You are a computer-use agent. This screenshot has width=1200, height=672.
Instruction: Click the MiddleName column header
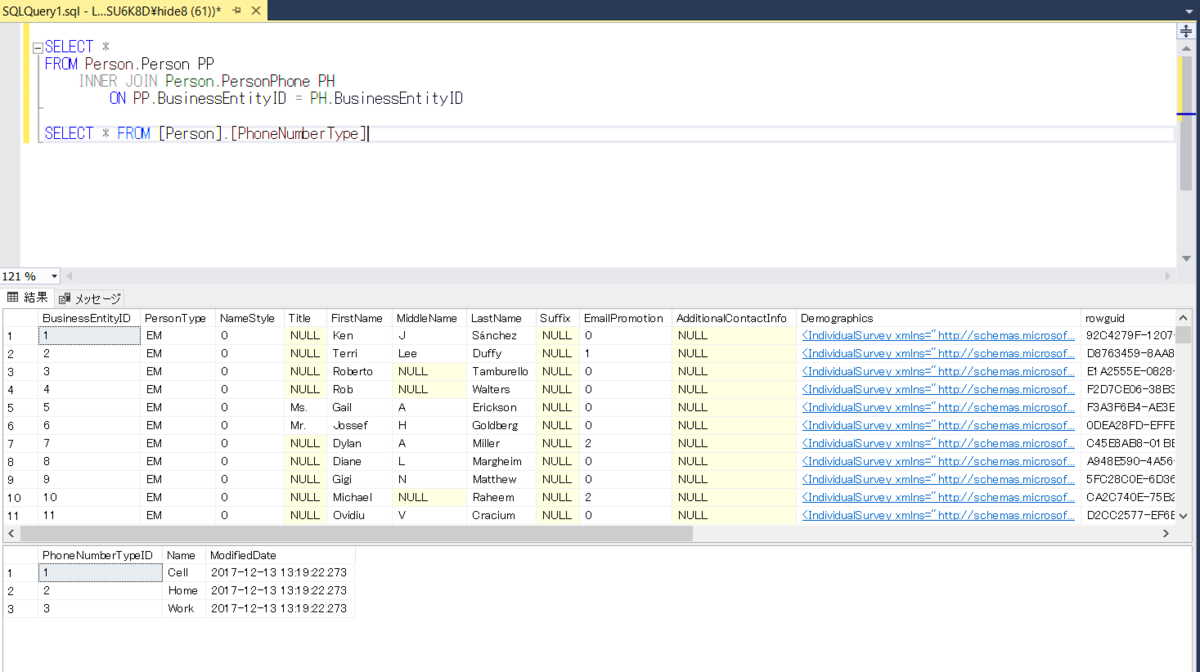click(x=430, y=318)
